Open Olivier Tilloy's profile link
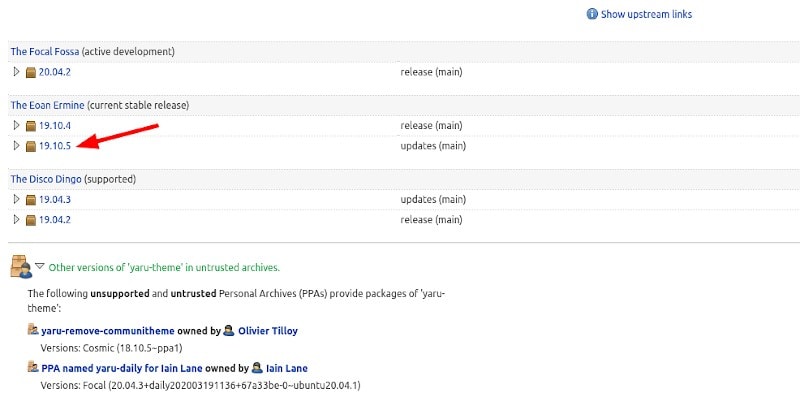Image resolution: width=800 pixels, height=393 pixels. 268,331
